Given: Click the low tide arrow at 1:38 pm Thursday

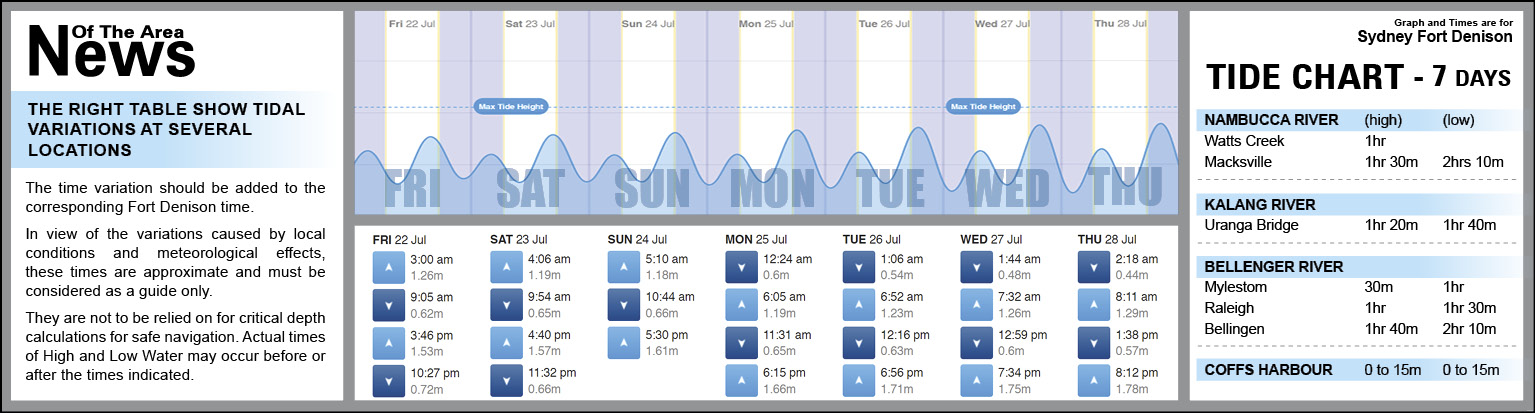Looking at the screenshot, I should 1094,343.
